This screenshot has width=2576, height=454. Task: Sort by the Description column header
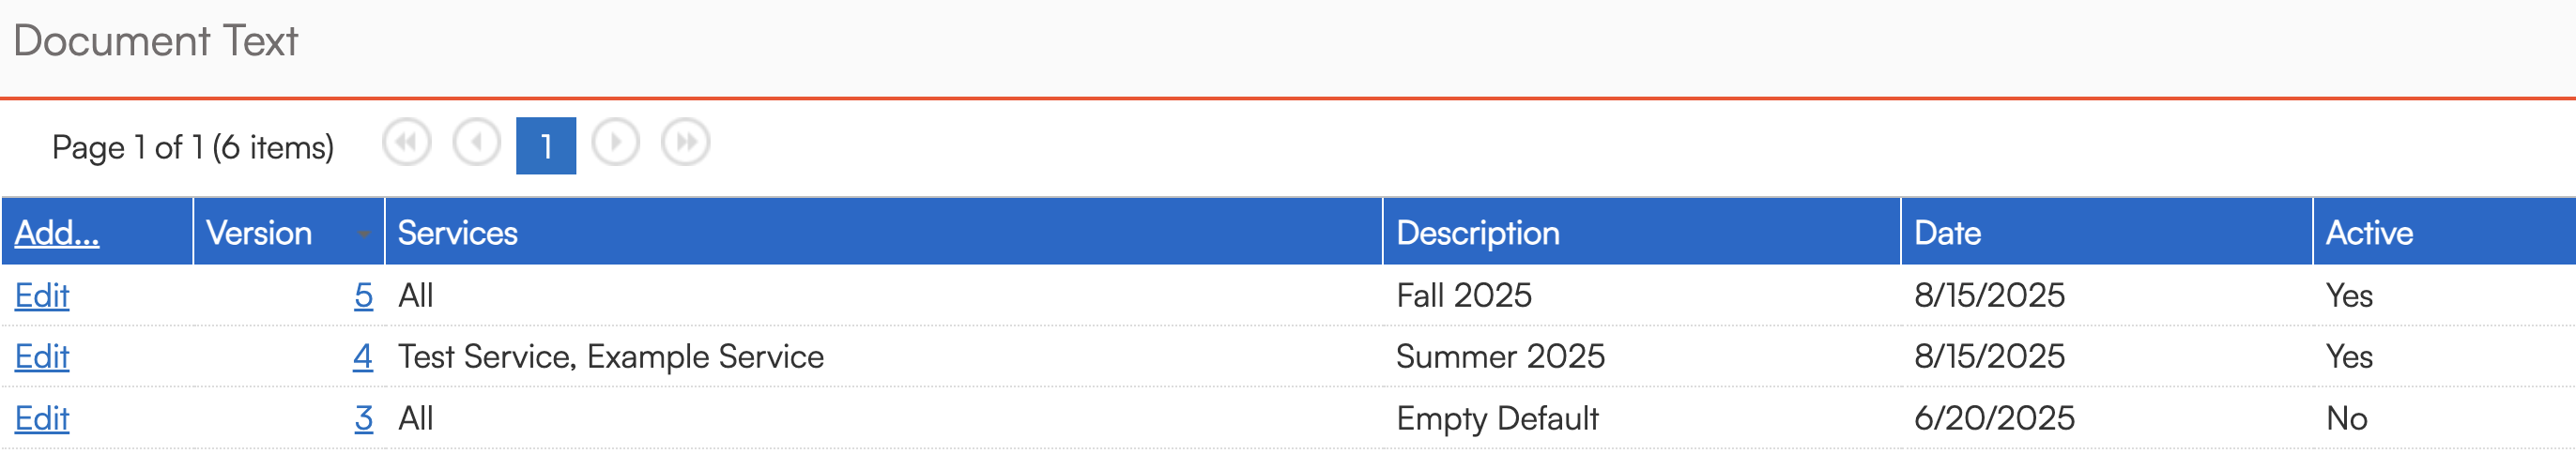click(x=1477, y=233)
